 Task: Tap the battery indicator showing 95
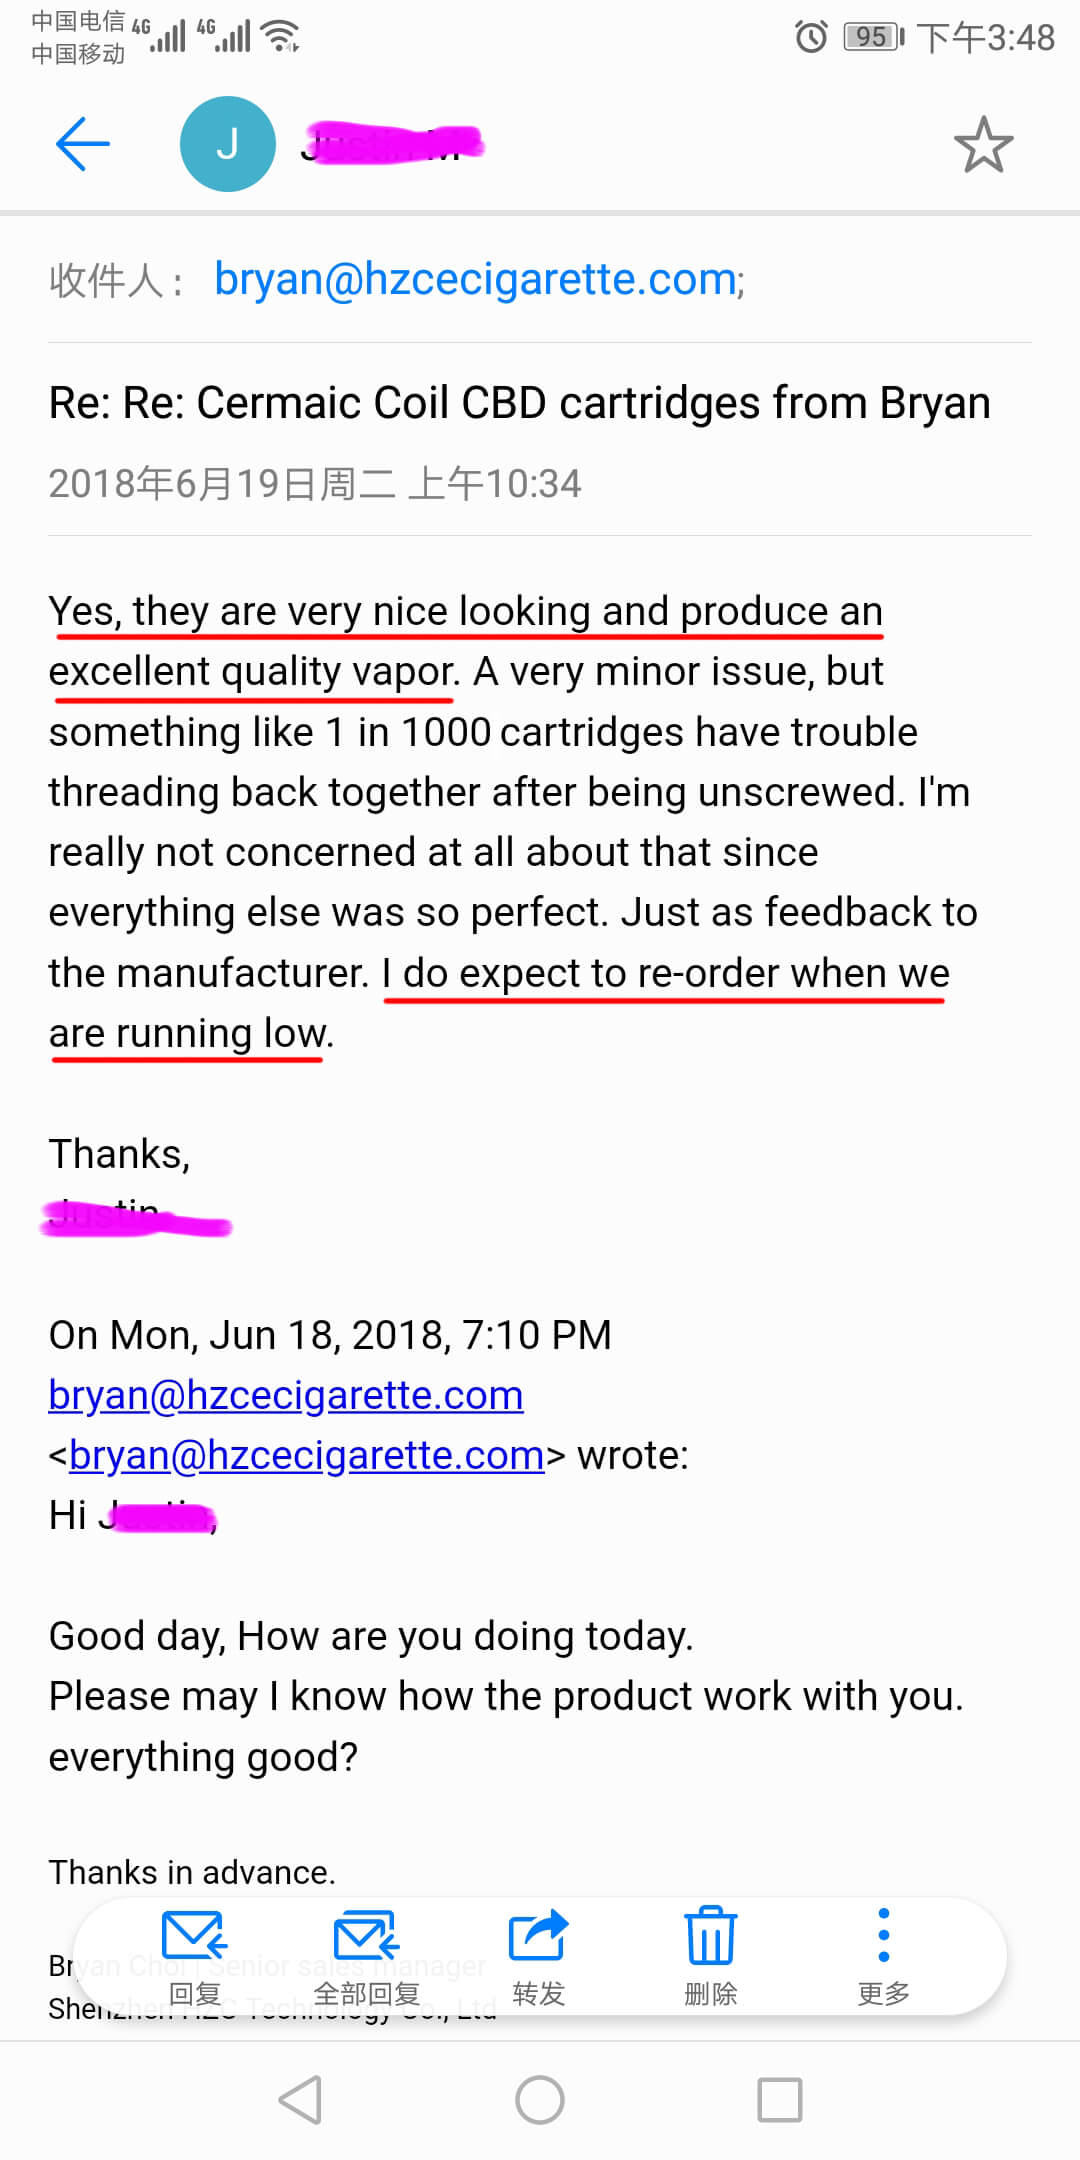(x=873, y=37)
